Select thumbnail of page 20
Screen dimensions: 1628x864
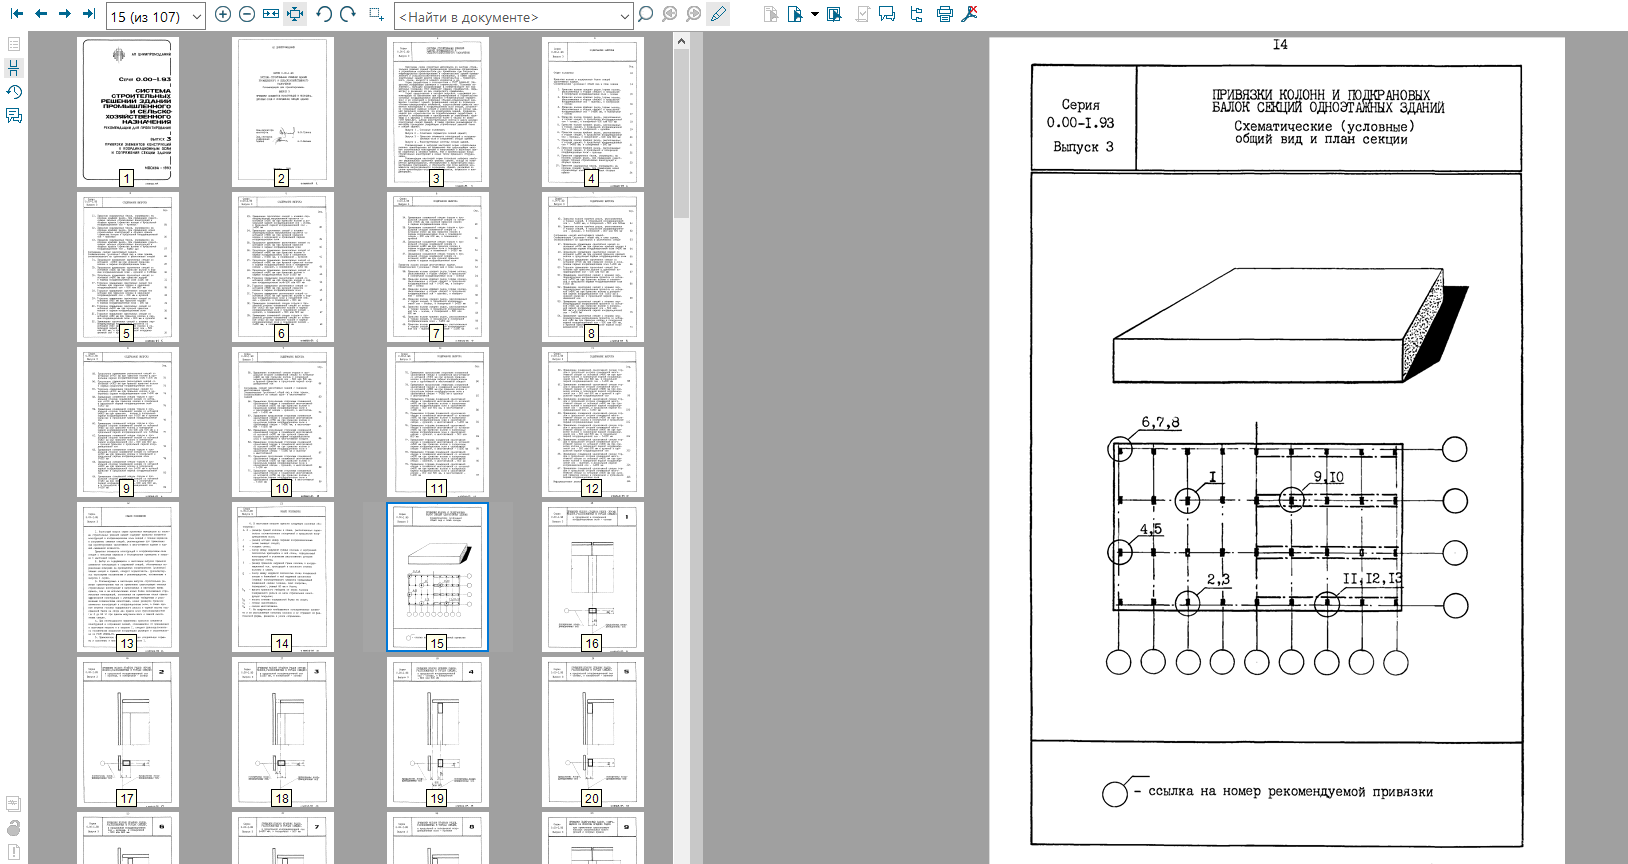pyautogui.click(x=593, y=732)
